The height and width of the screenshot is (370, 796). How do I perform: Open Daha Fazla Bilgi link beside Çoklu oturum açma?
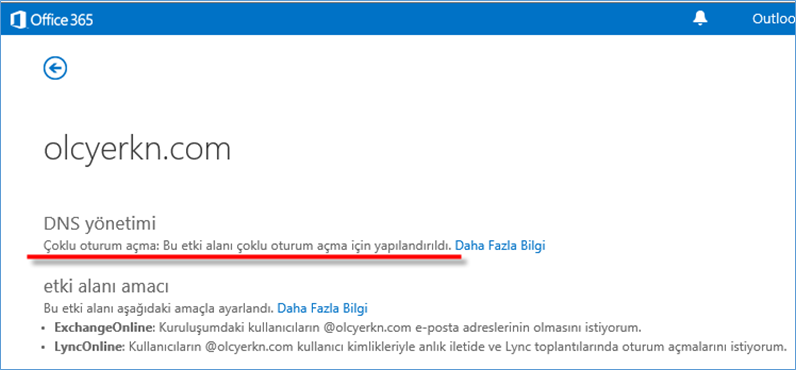point(500,246)
